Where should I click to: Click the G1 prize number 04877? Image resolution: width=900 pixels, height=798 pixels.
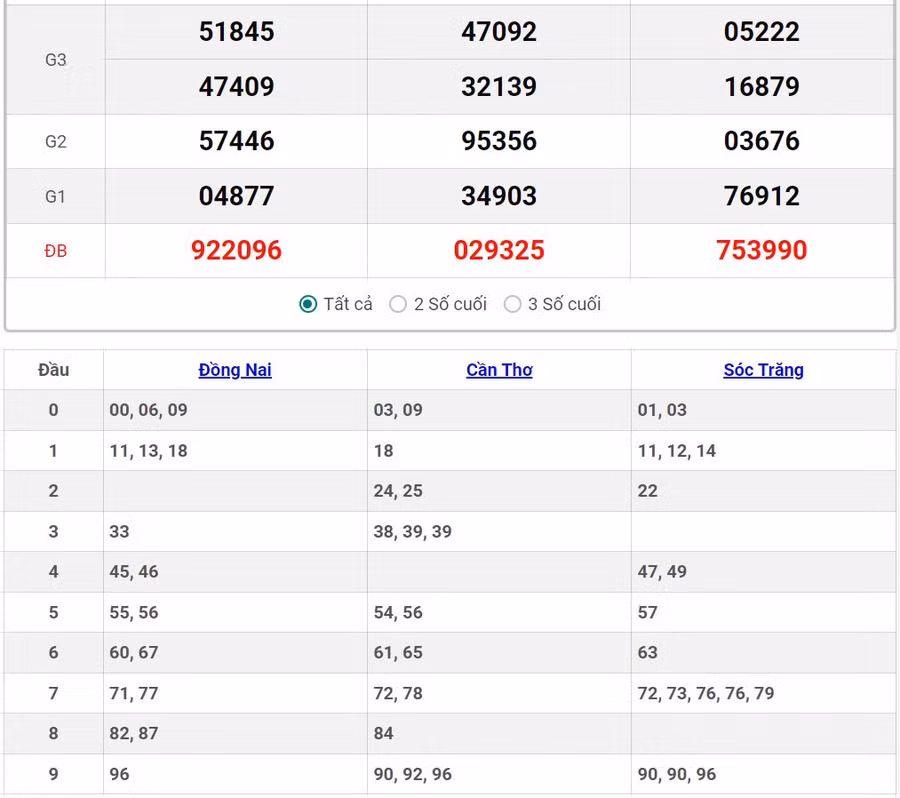(x=236, y=196)
